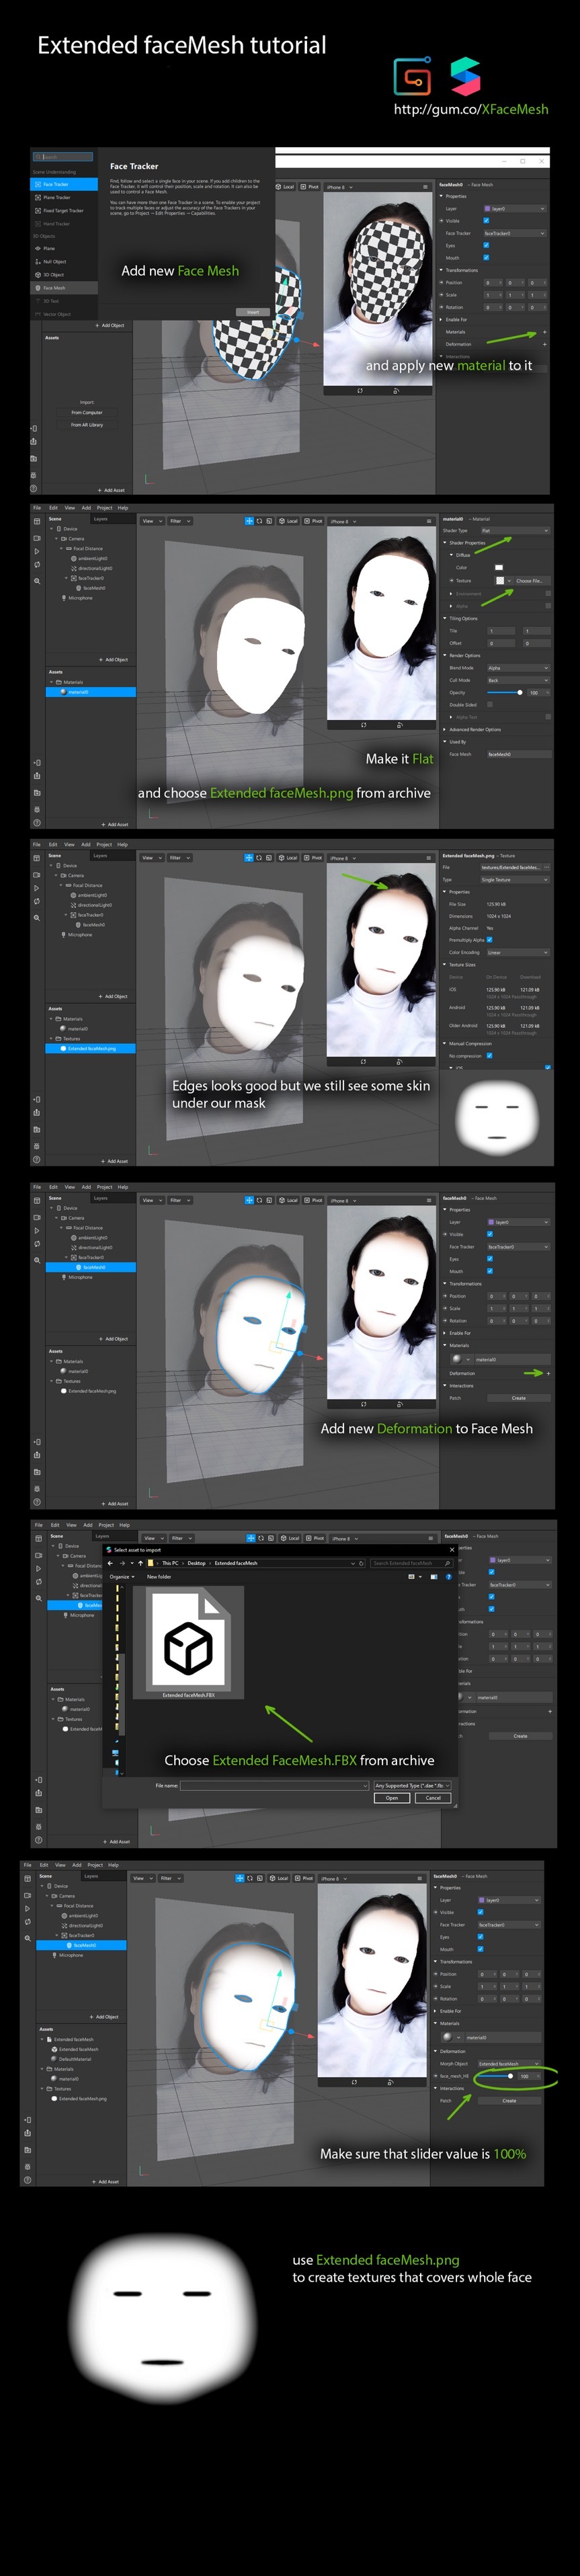Select move tool in the '100%' slider screenshot's viewport toolbar
The image size is (580, 2576).
click(240, 1878)
